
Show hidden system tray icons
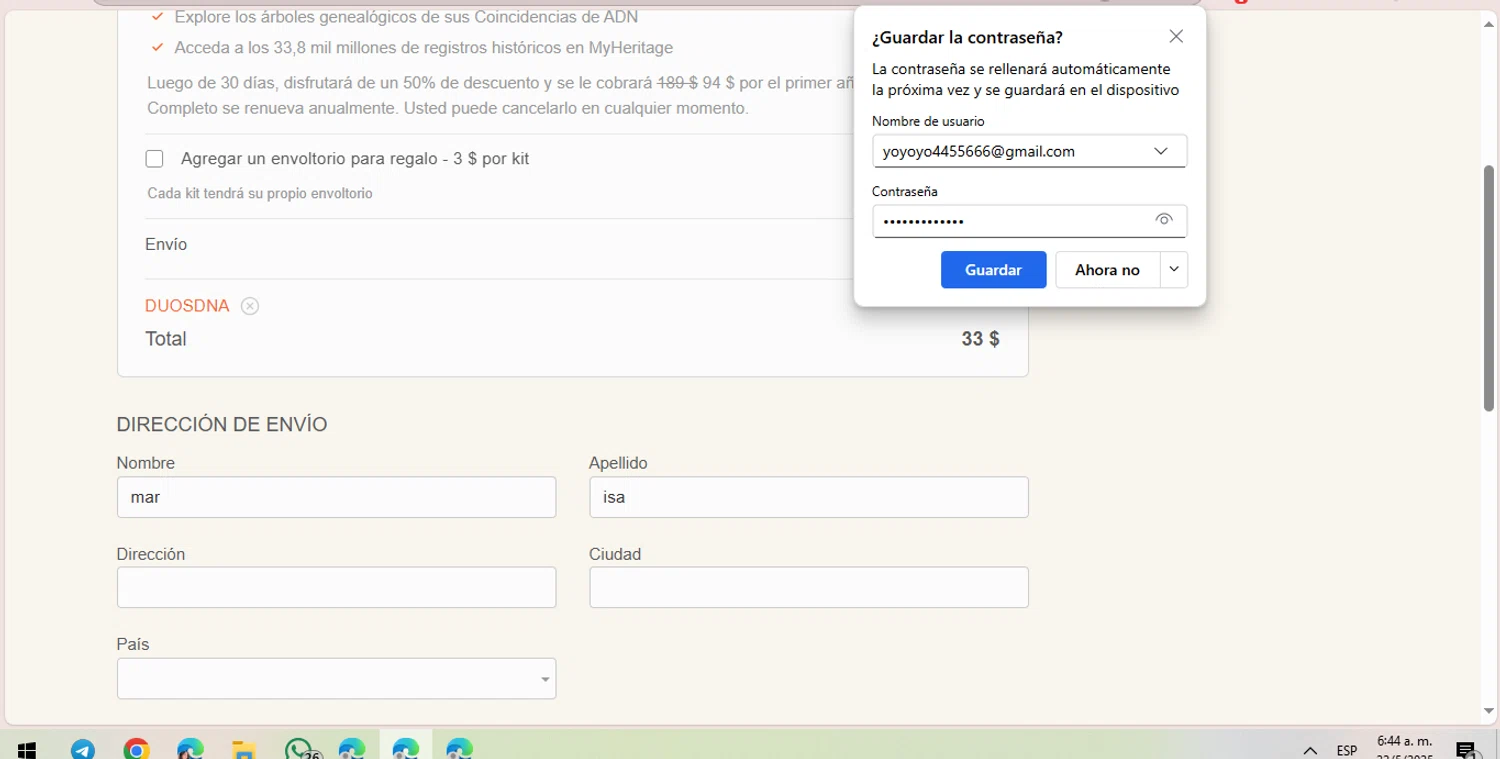click(1310, 750)
